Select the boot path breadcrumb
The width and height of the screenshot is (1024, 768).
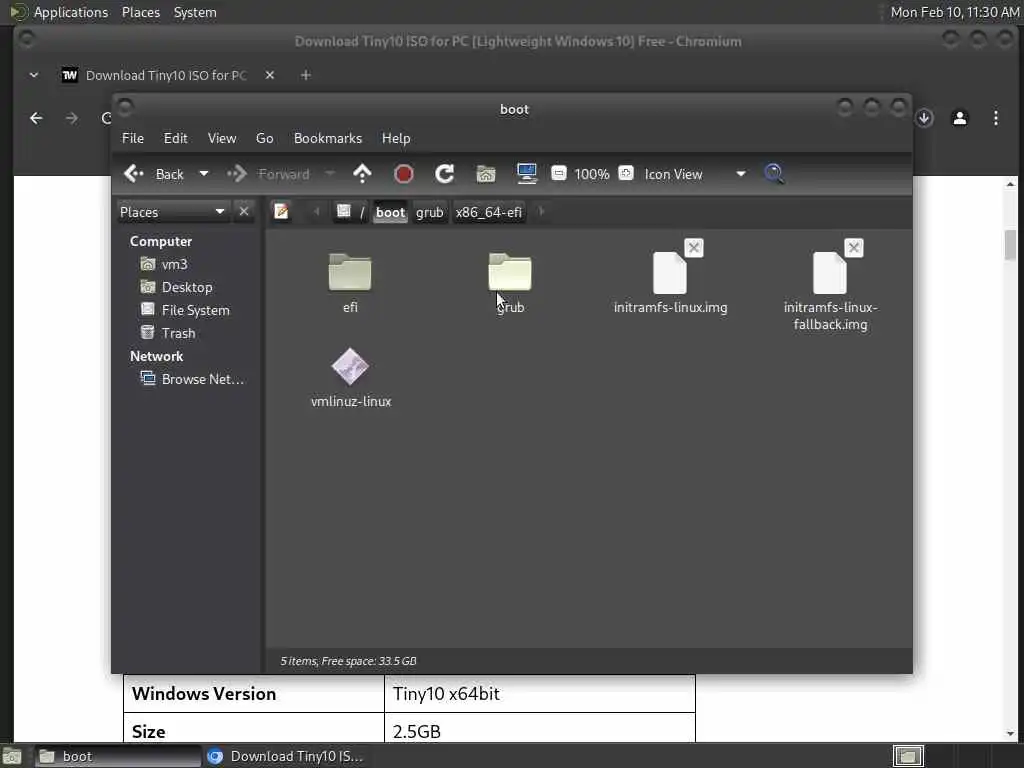pyautogui.click(x=391, y=212)
